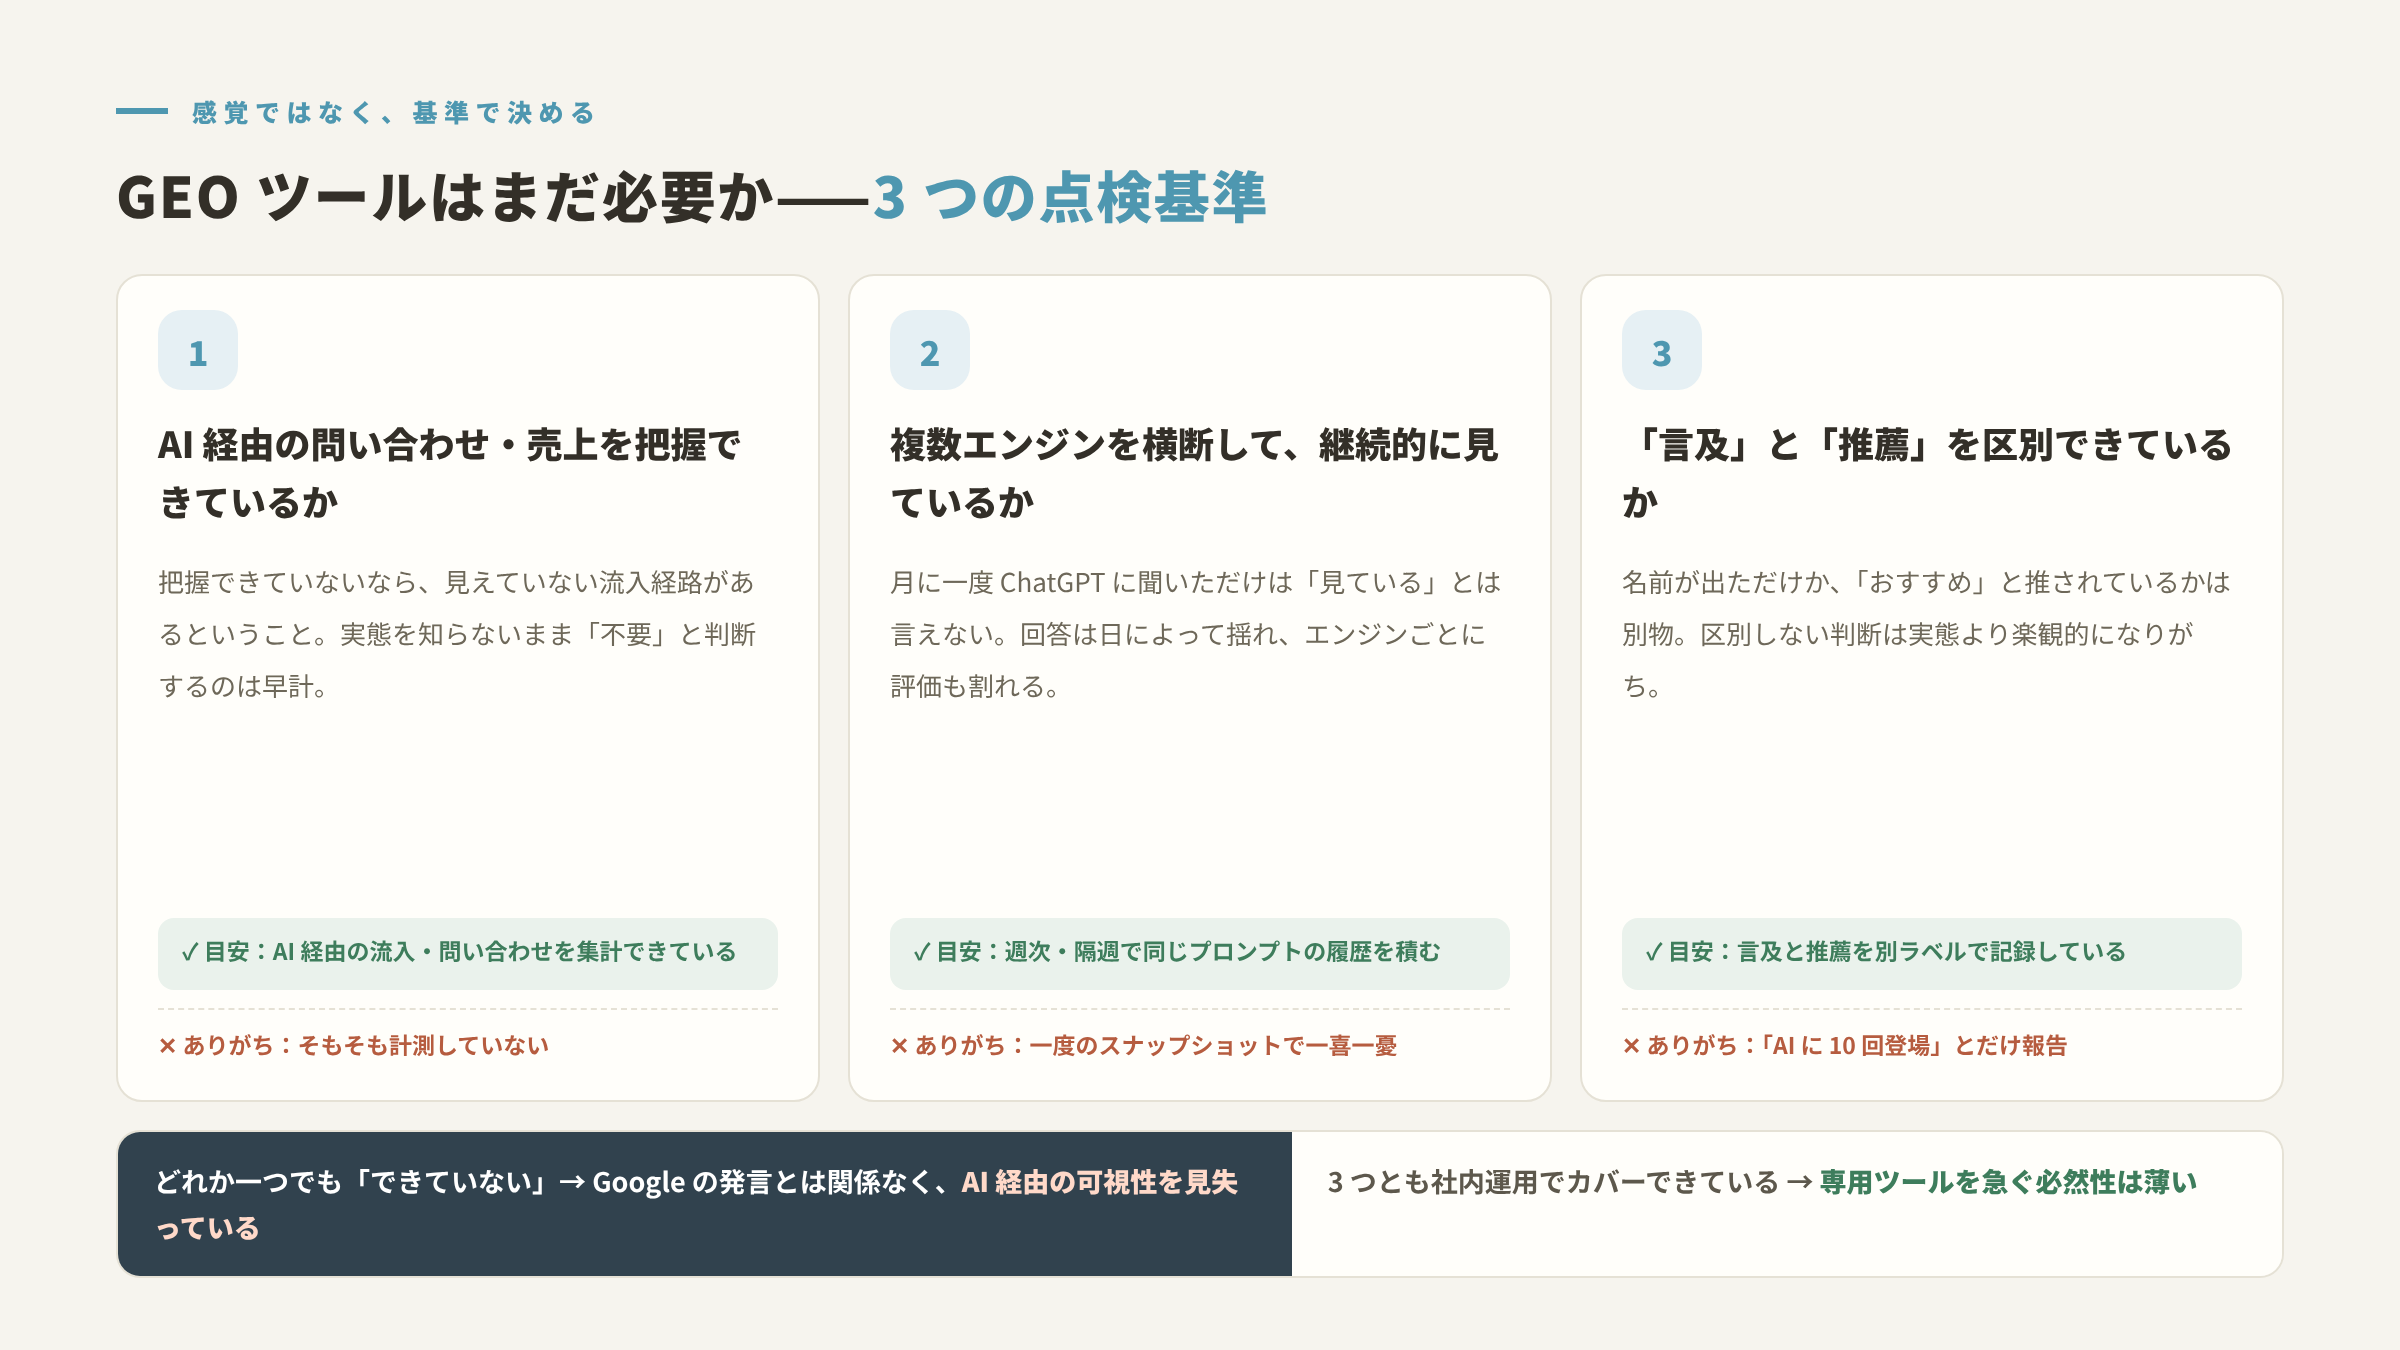Select the subtitle '感覚ではなく、基準で決める'
This screenshot has width=2400, height=1350.
[x=394, y=113]
